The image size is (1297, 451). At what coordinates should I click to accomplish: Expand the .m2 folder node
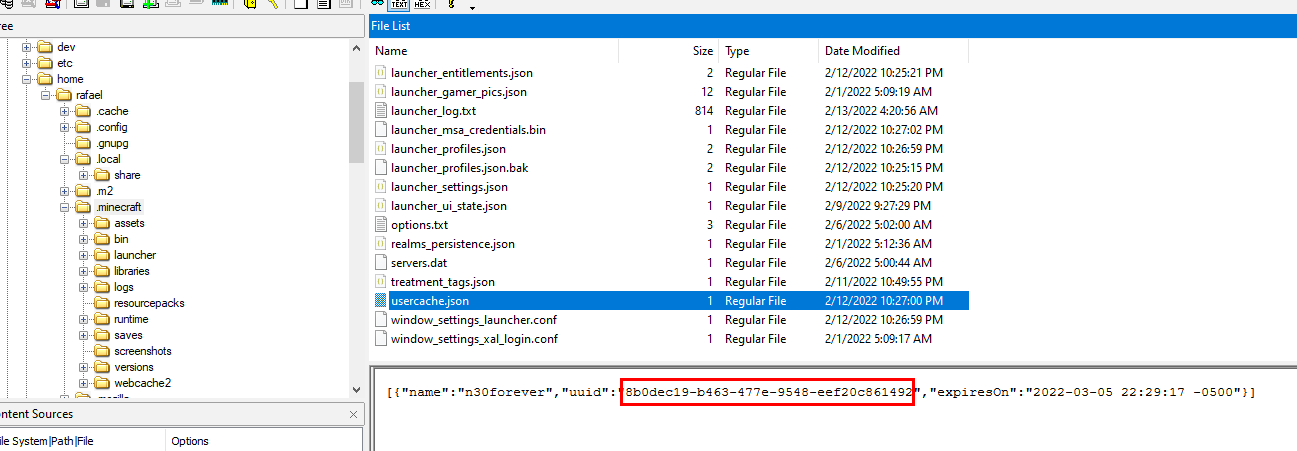[x=65, y=191]
